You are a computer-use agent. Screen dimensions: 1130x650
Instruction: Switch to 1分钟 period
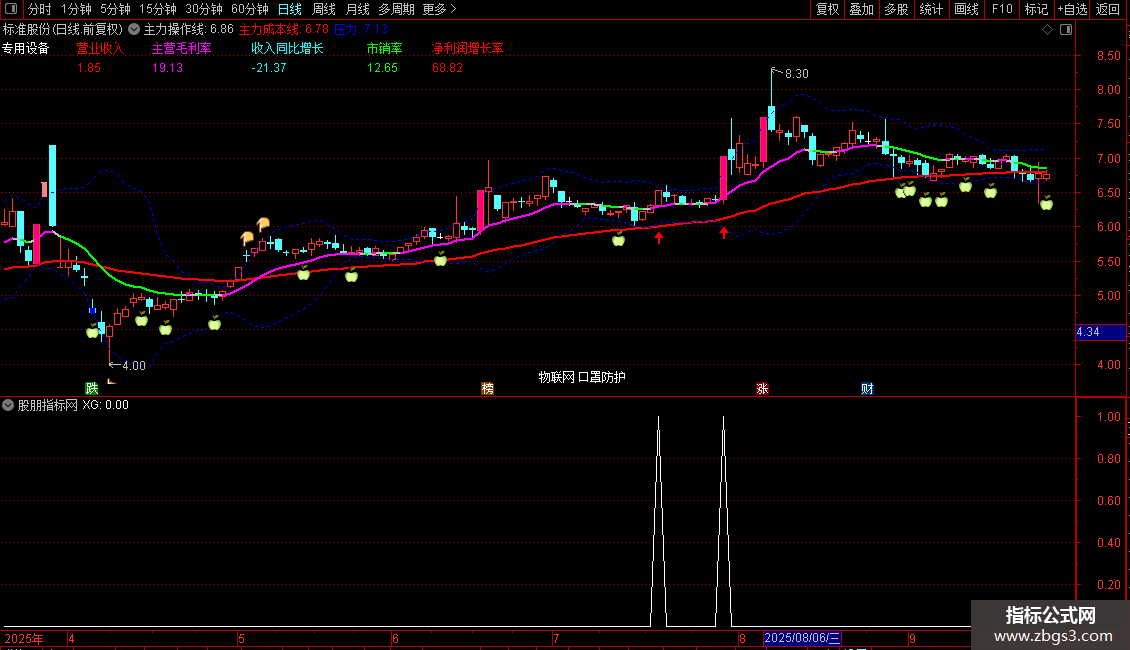(x=76, y=9)
